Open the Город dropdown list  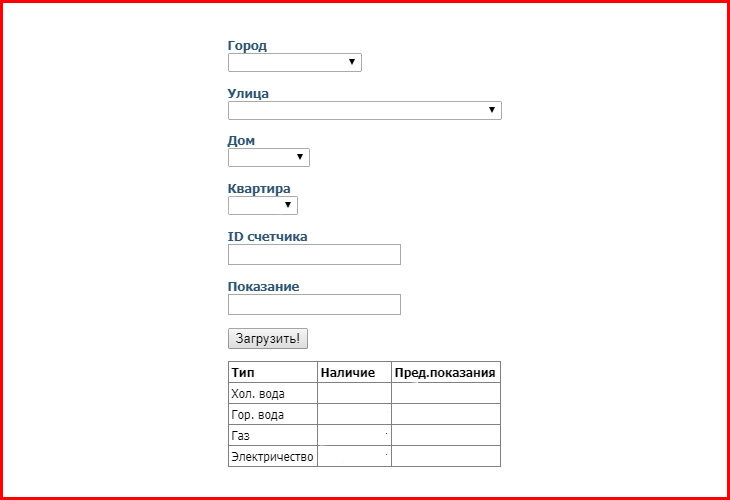pyautogui.click(x=295, y=62)
